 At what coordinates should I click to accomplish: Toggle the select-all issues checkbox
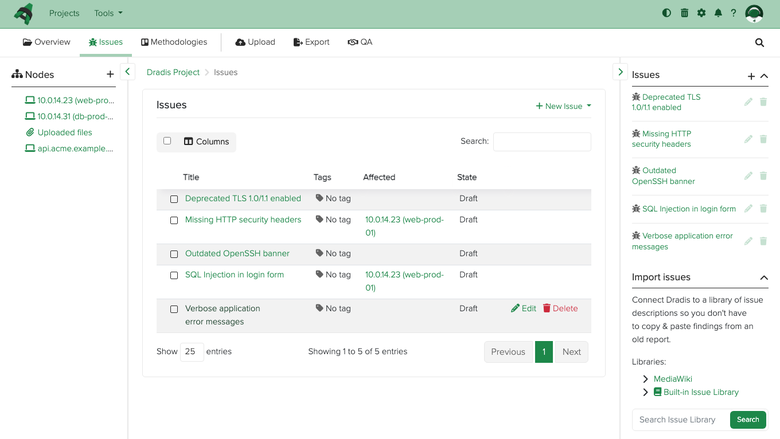167,141
